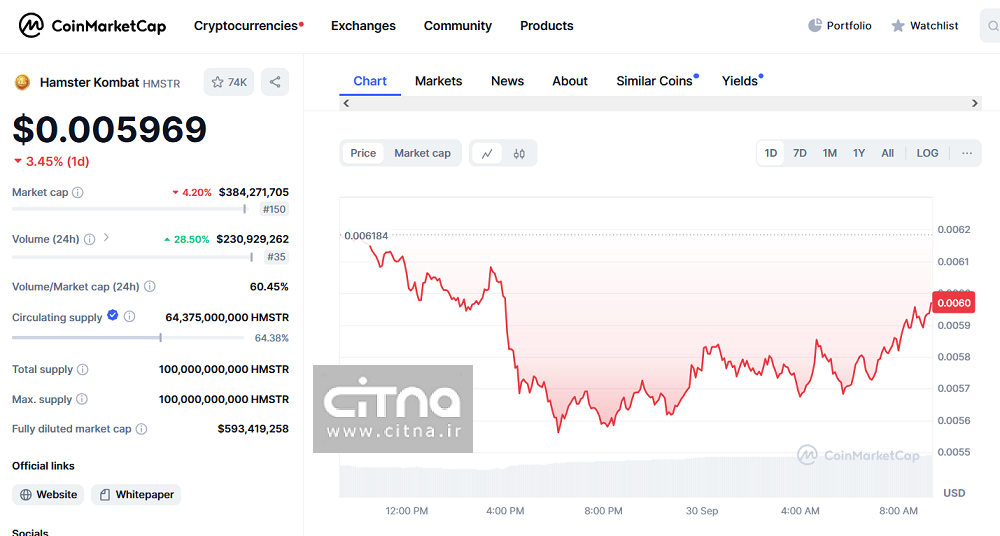Open Portfolio pie chart icon
Screen dimensions: 1000x536
point(815,26)
